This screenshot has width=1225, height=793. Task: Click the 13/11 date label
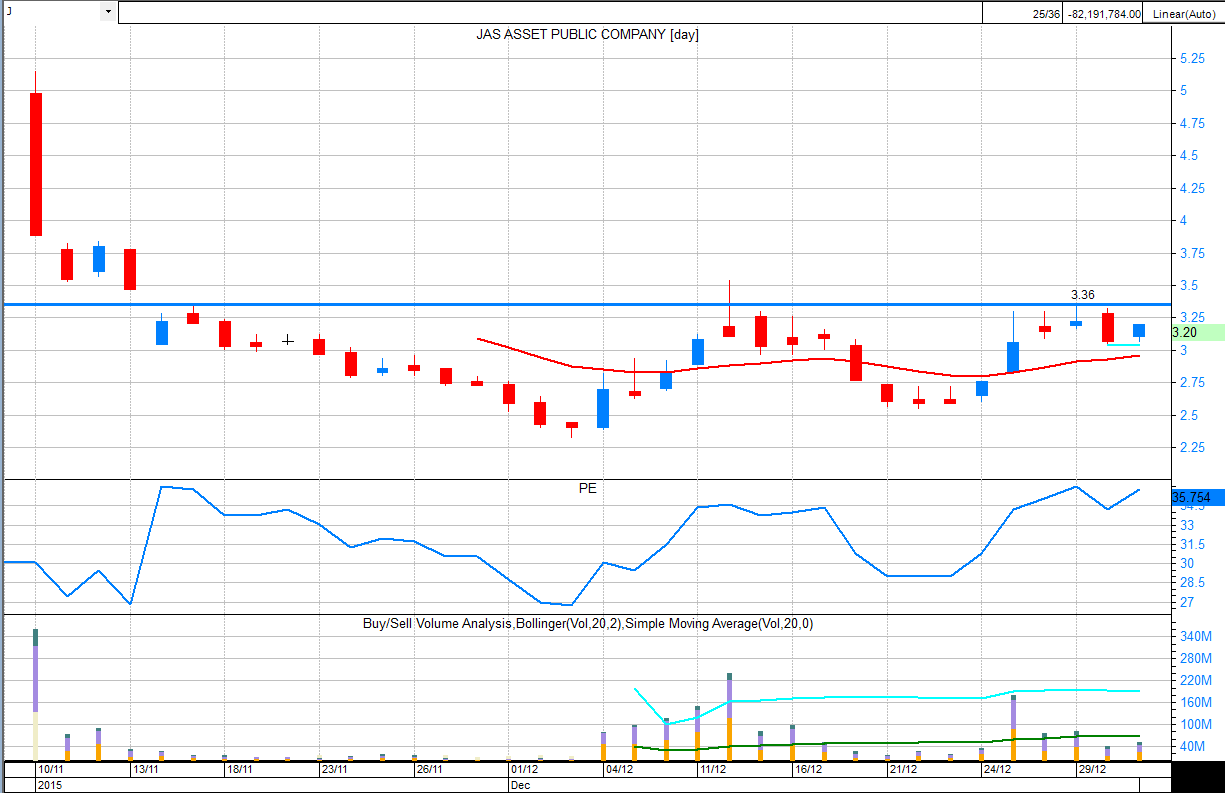click(146, 770)
